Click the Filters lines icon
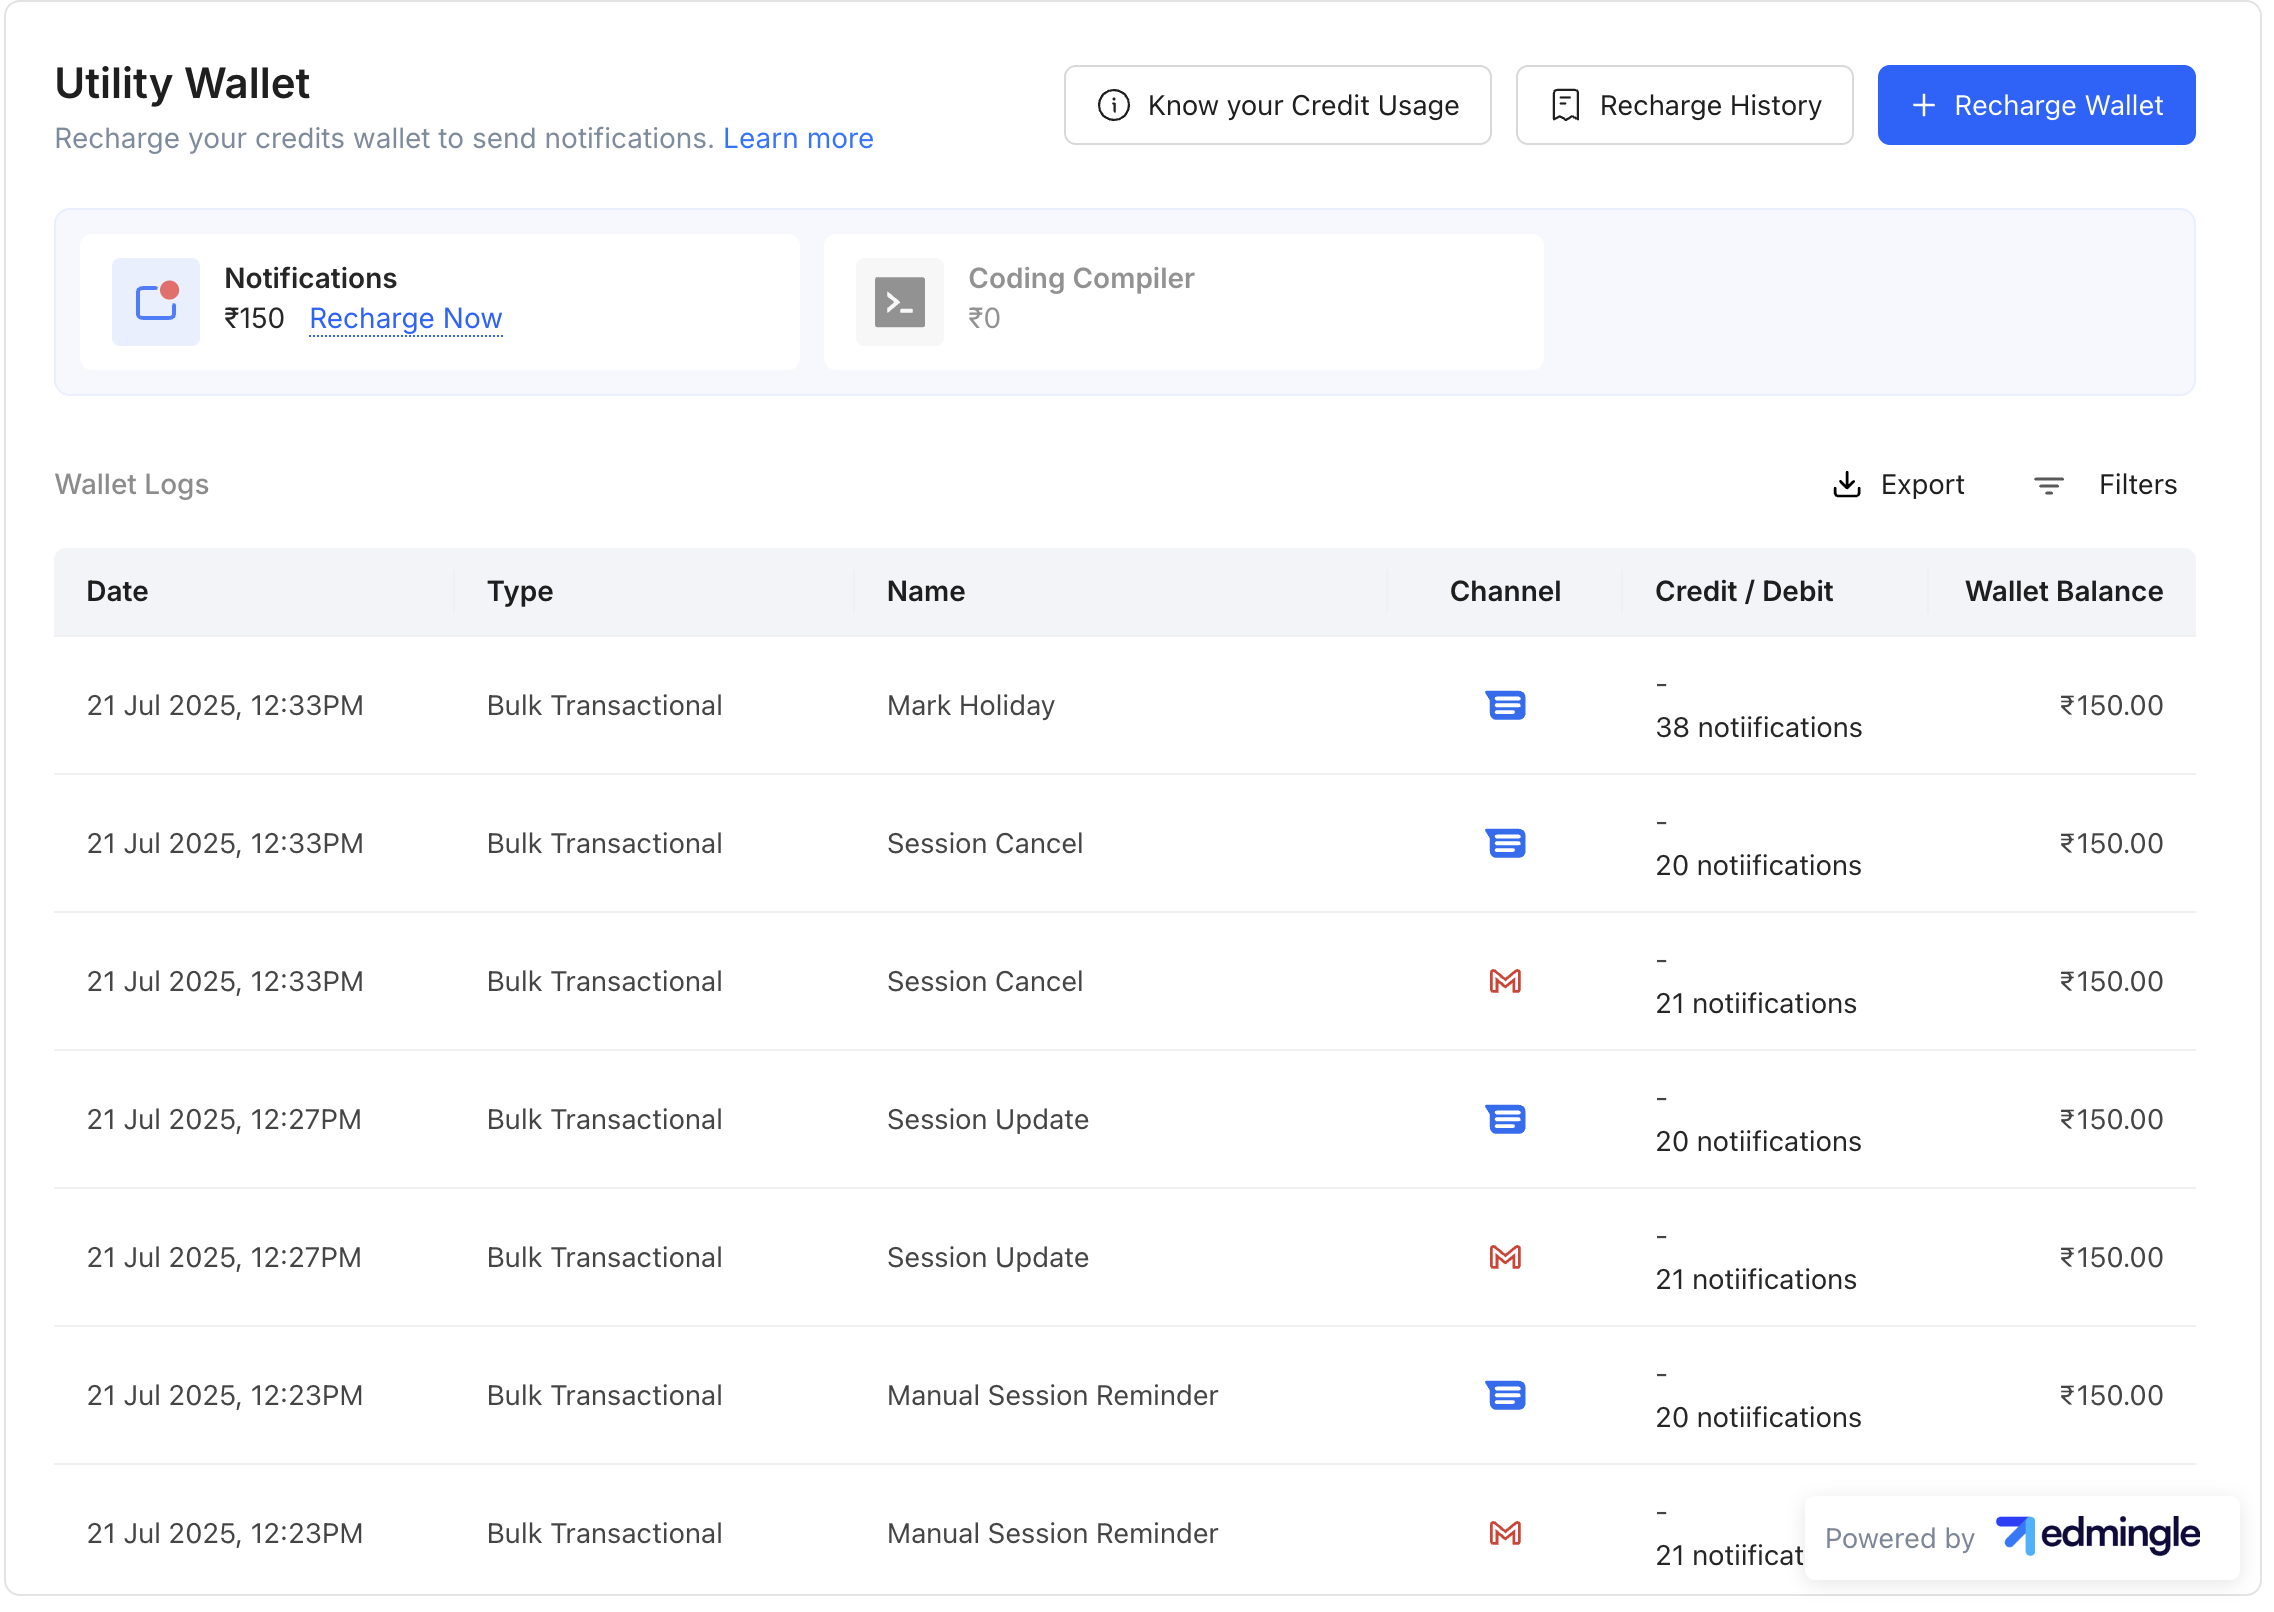This screenshot has width=2274, height=1612. pyautogui.click(x=2049, y=485)
